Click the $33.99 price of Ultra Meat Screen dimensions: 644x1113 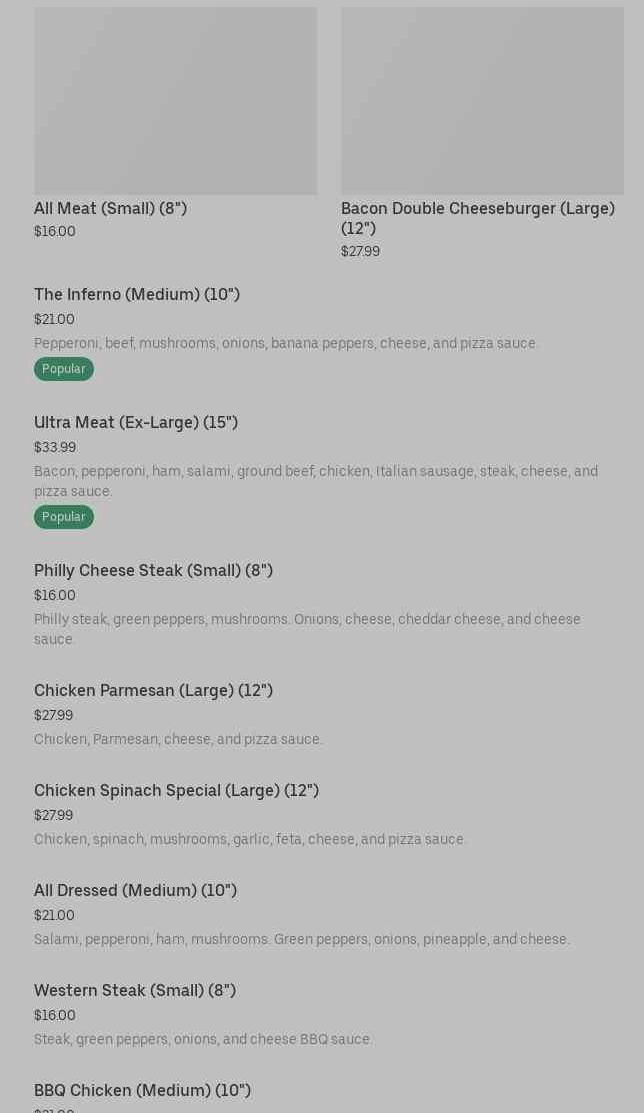[x=55, y=447]
